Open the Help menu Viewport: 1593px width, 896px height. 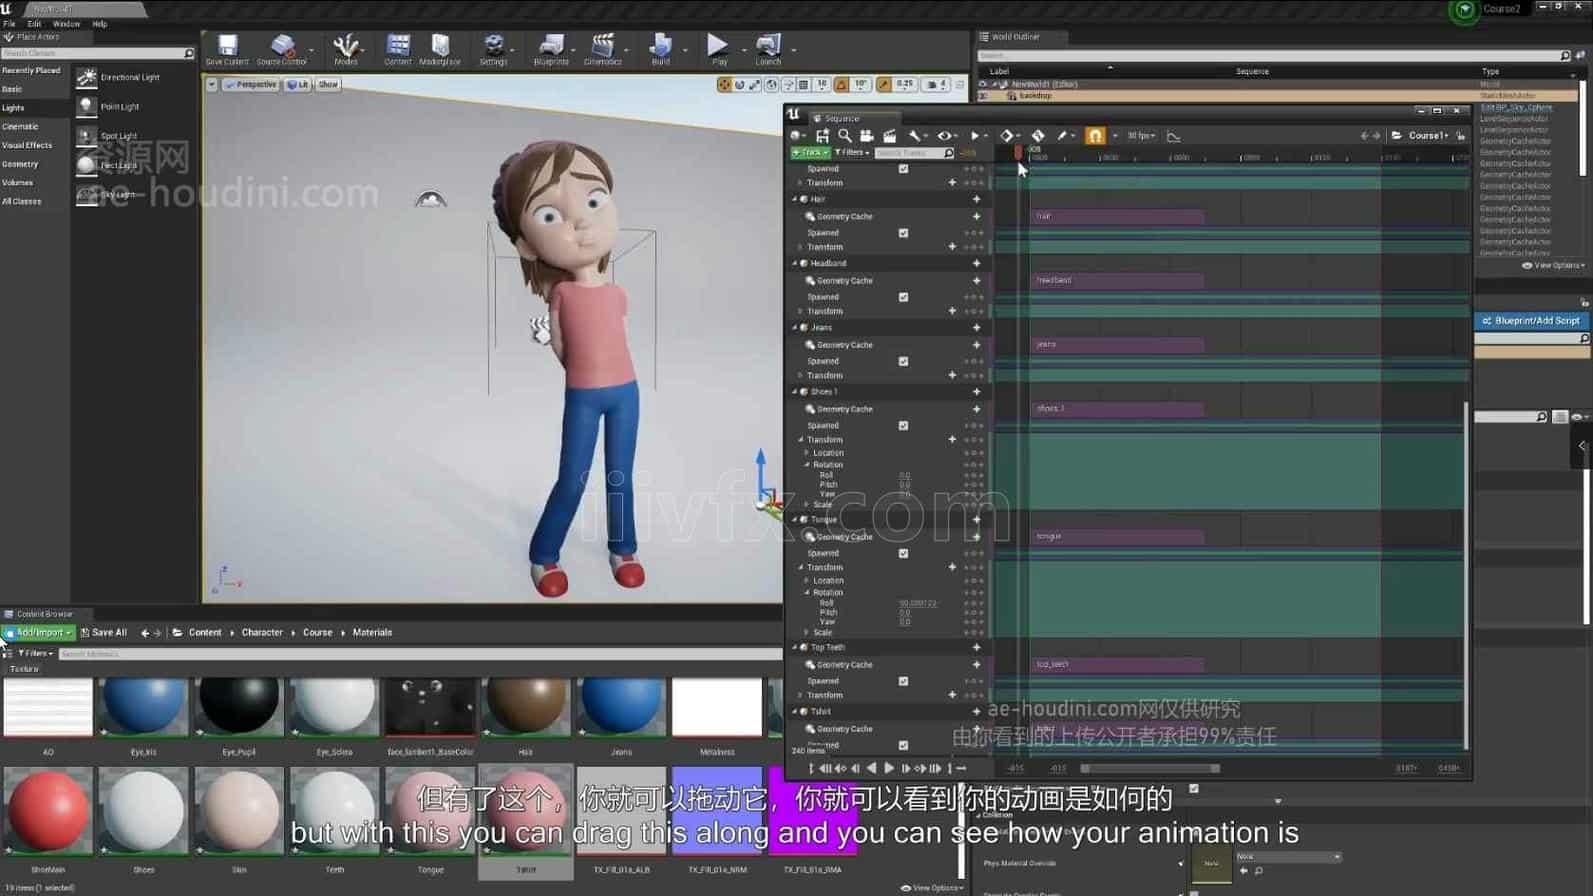(x=100, y=24)
